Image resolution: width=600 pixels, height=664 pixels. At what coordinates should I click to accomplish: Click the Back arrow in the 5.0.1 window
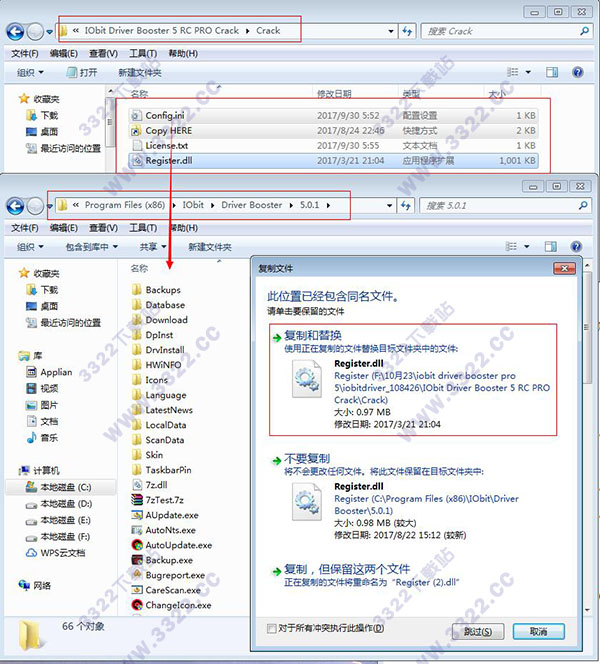15,206
